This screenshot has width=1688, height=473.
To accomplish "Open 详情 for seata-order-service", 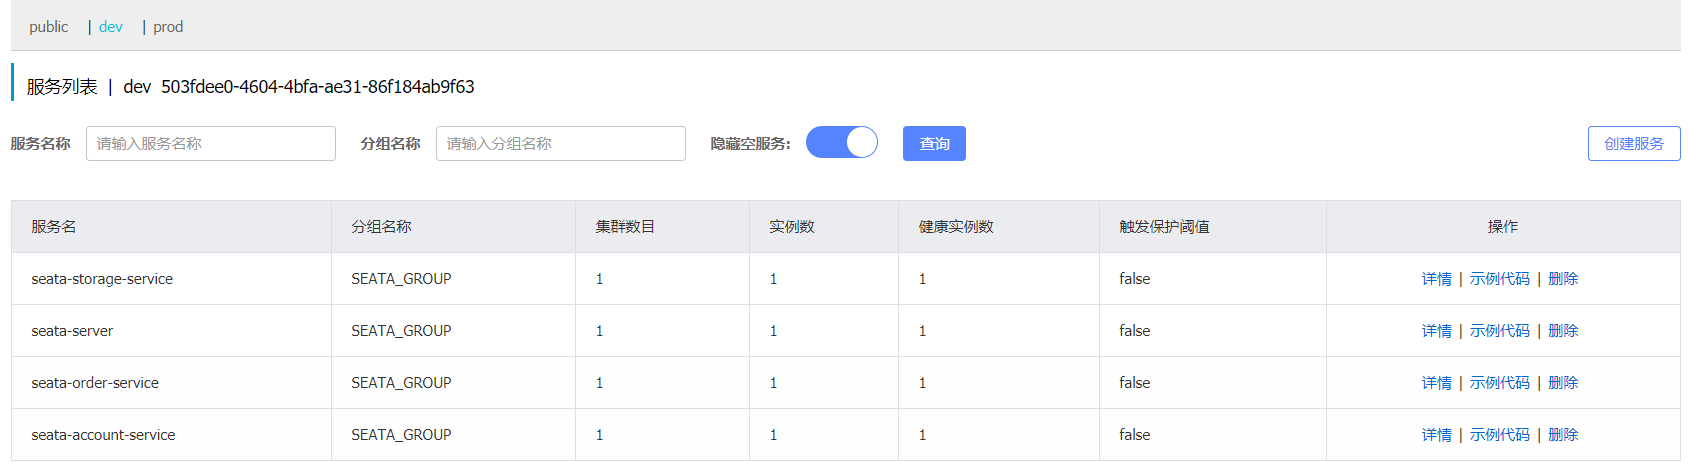I will pos(1437,383).
